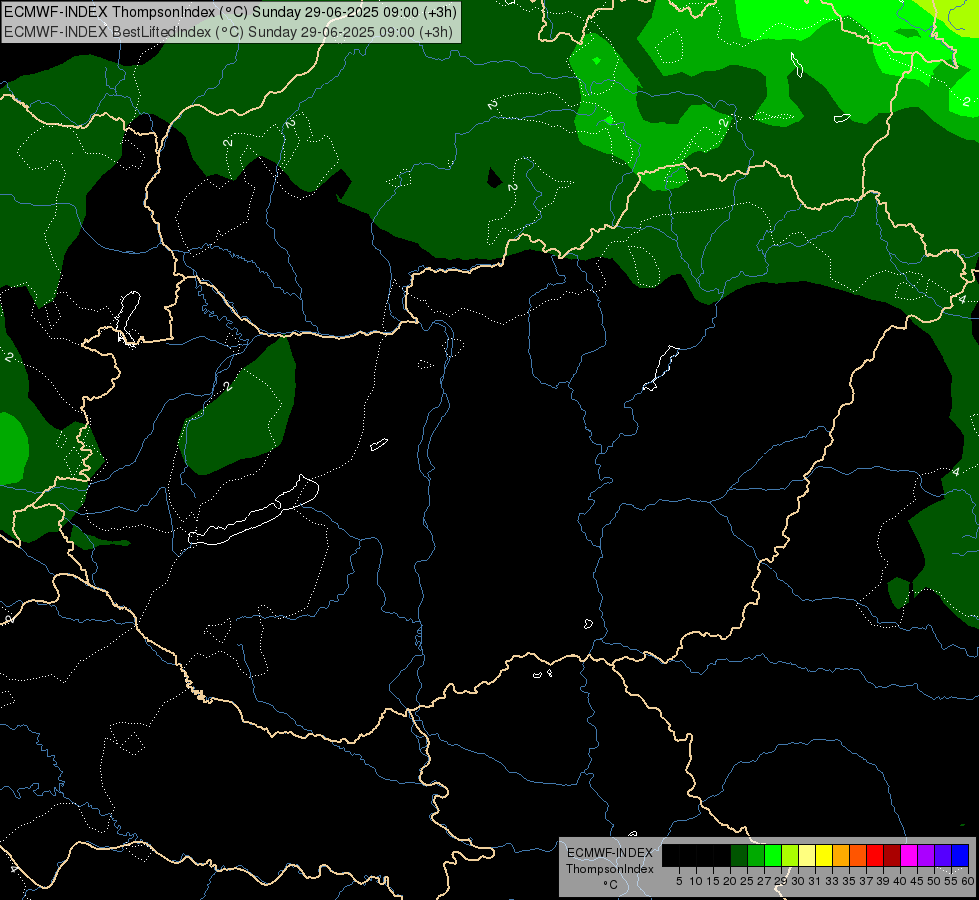Click the legend tick value '27'
Viewport: 979px width, 900px height.
click(764, 881)
